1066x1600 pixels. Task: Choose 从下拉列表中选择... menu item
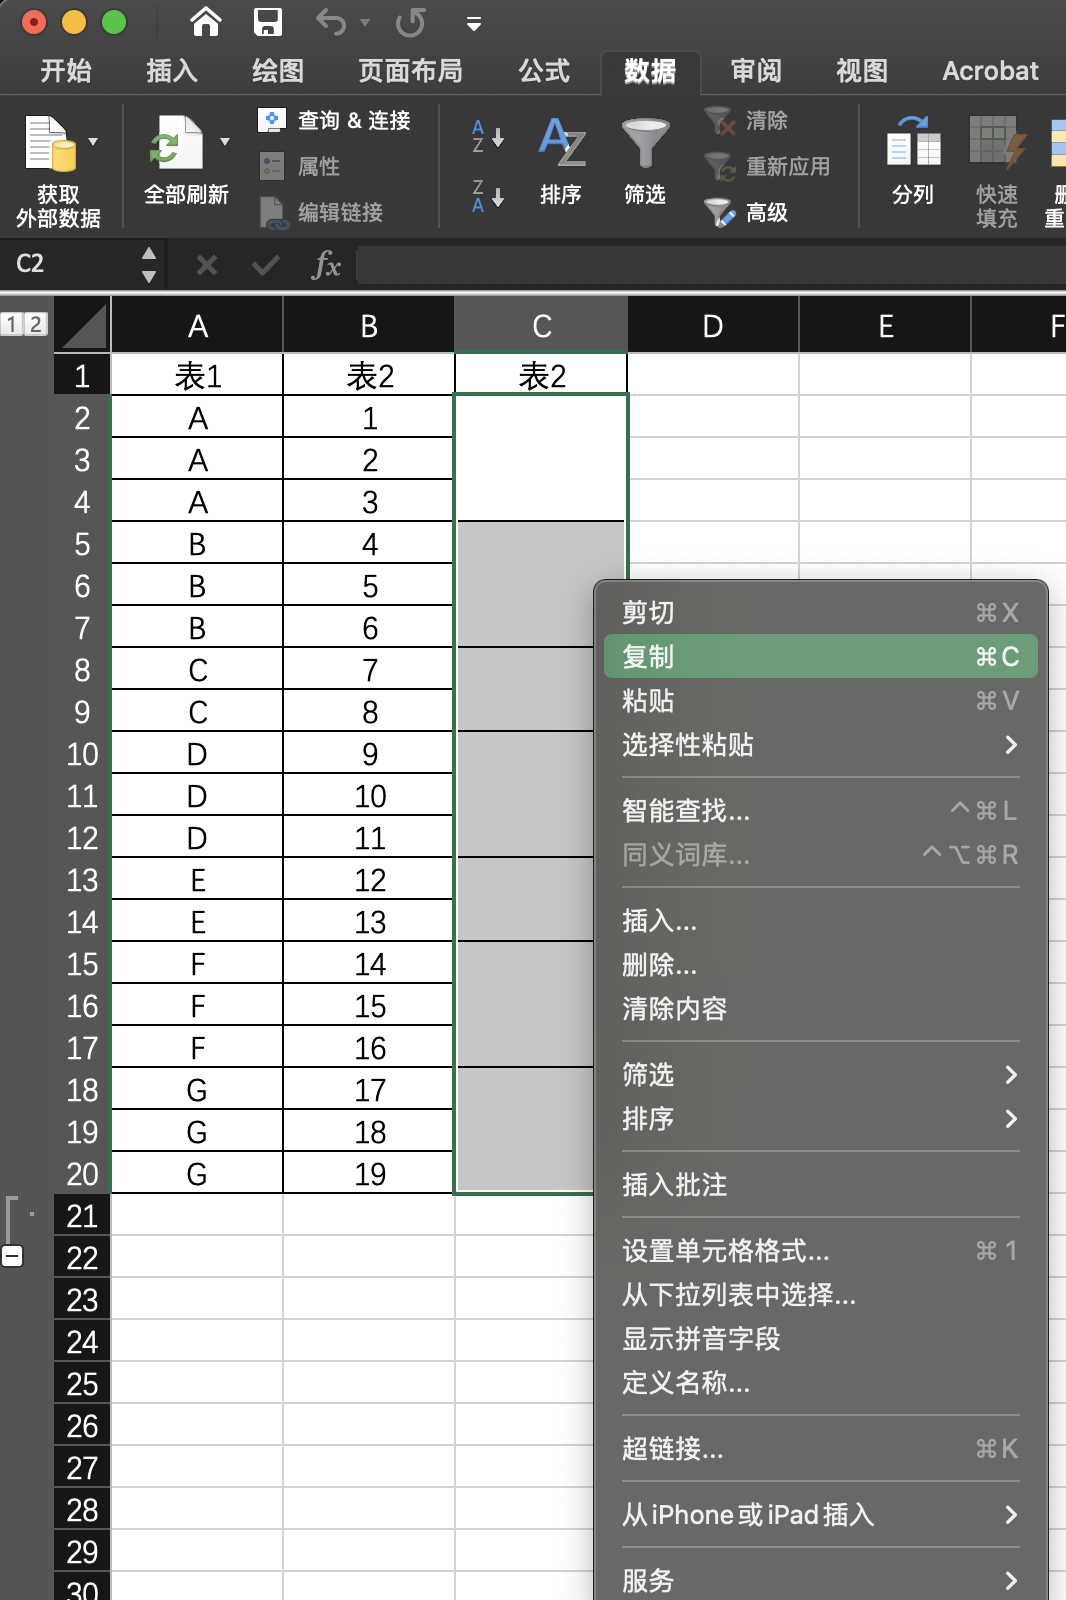click(x=820, y=1294)
